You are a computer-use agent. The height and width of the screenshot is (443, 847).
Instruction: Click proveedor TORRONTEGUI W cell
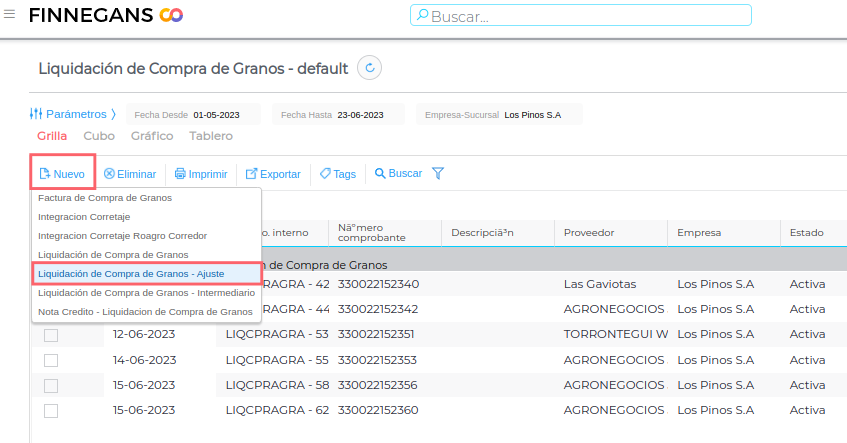[x=616, y=334]
